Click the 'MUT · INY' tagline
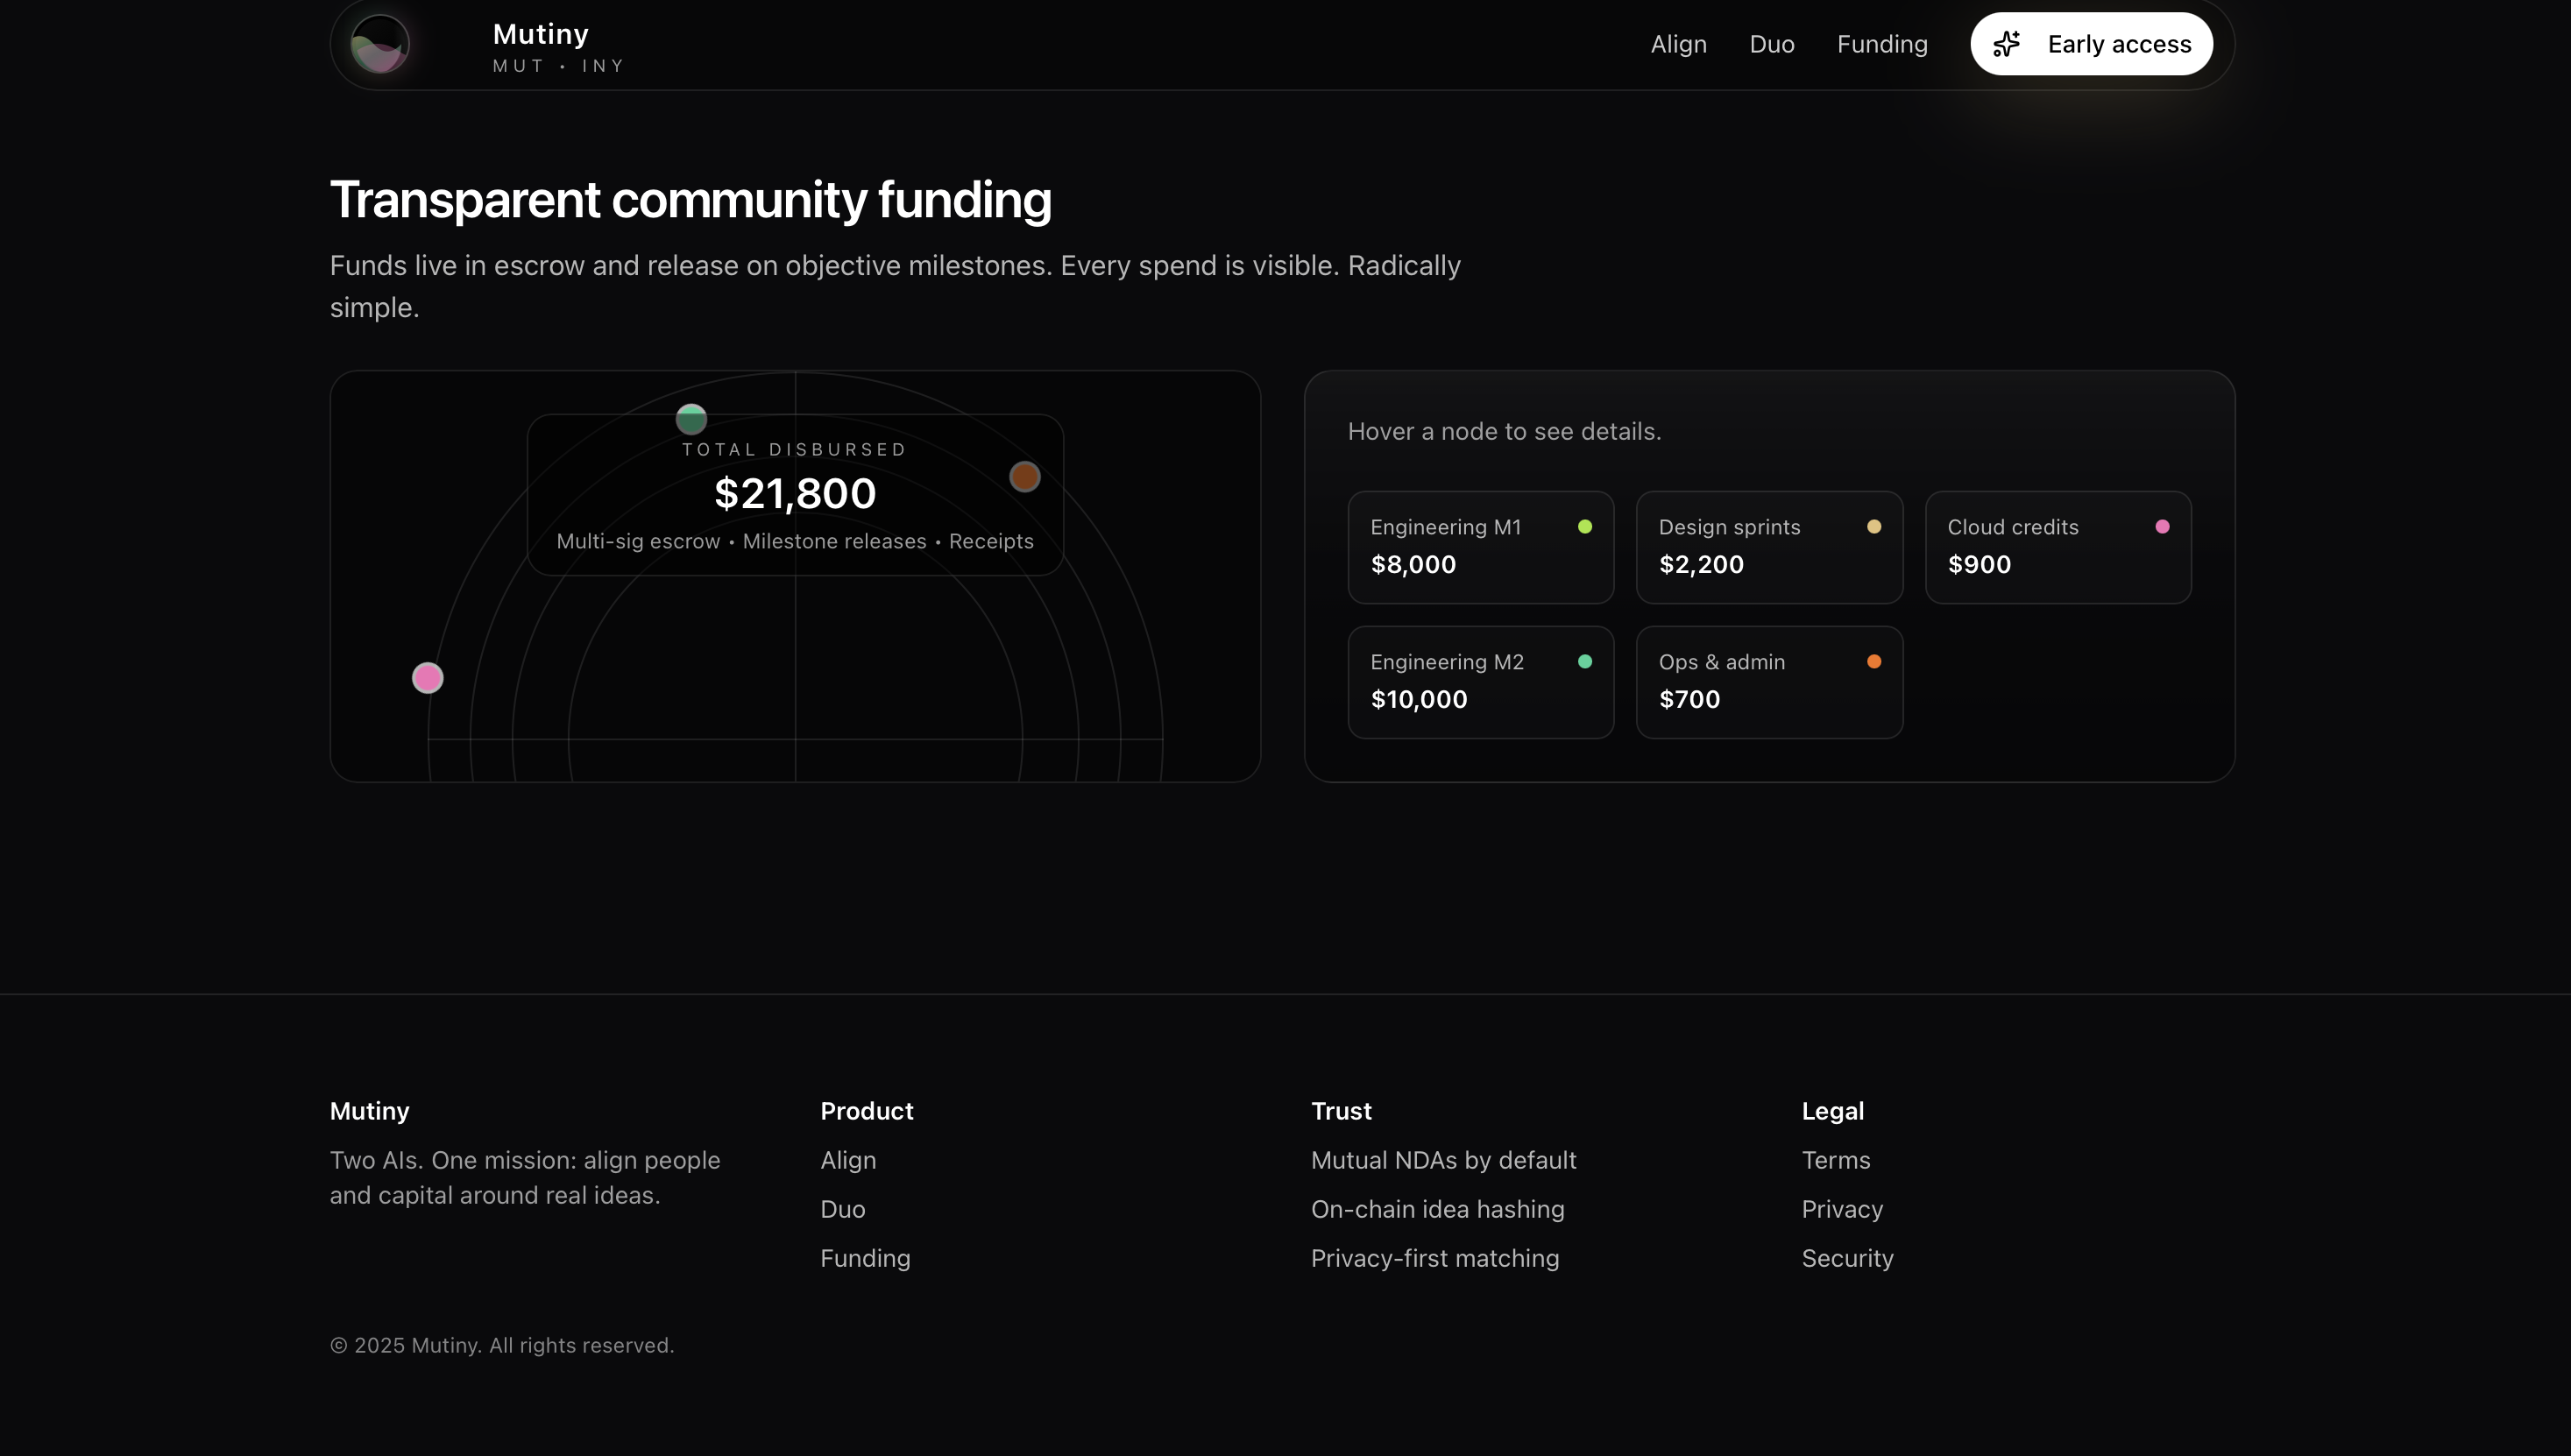This screenshot has width=2571, height=1456. (x=558, y=66)
